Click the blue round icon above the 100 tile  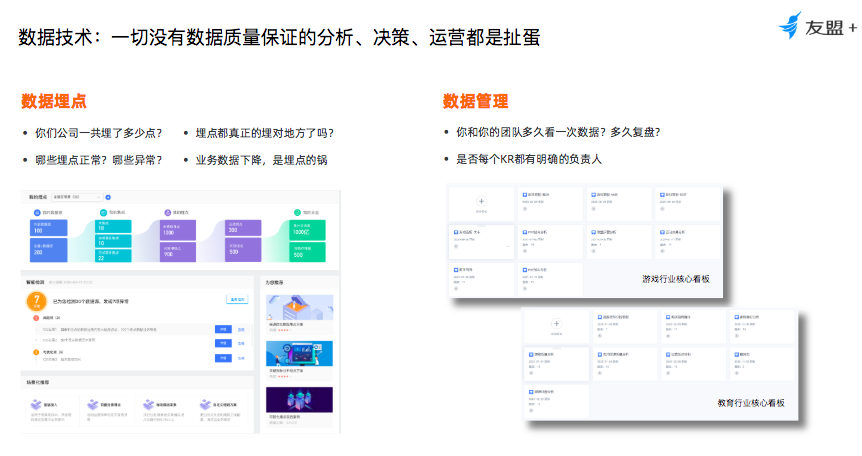(37, 212)
